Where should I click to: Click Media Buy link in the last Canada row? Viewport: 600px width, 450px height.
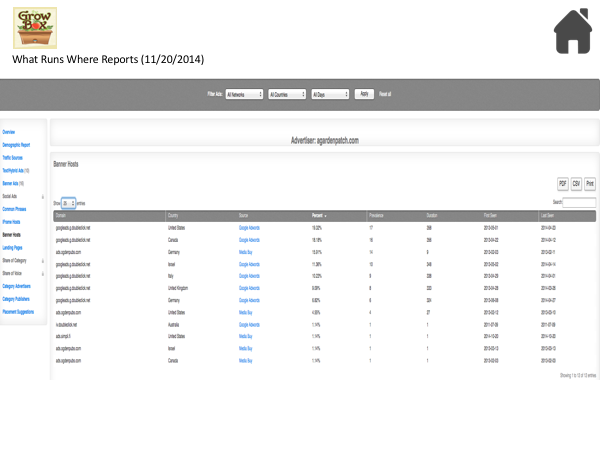245,361
